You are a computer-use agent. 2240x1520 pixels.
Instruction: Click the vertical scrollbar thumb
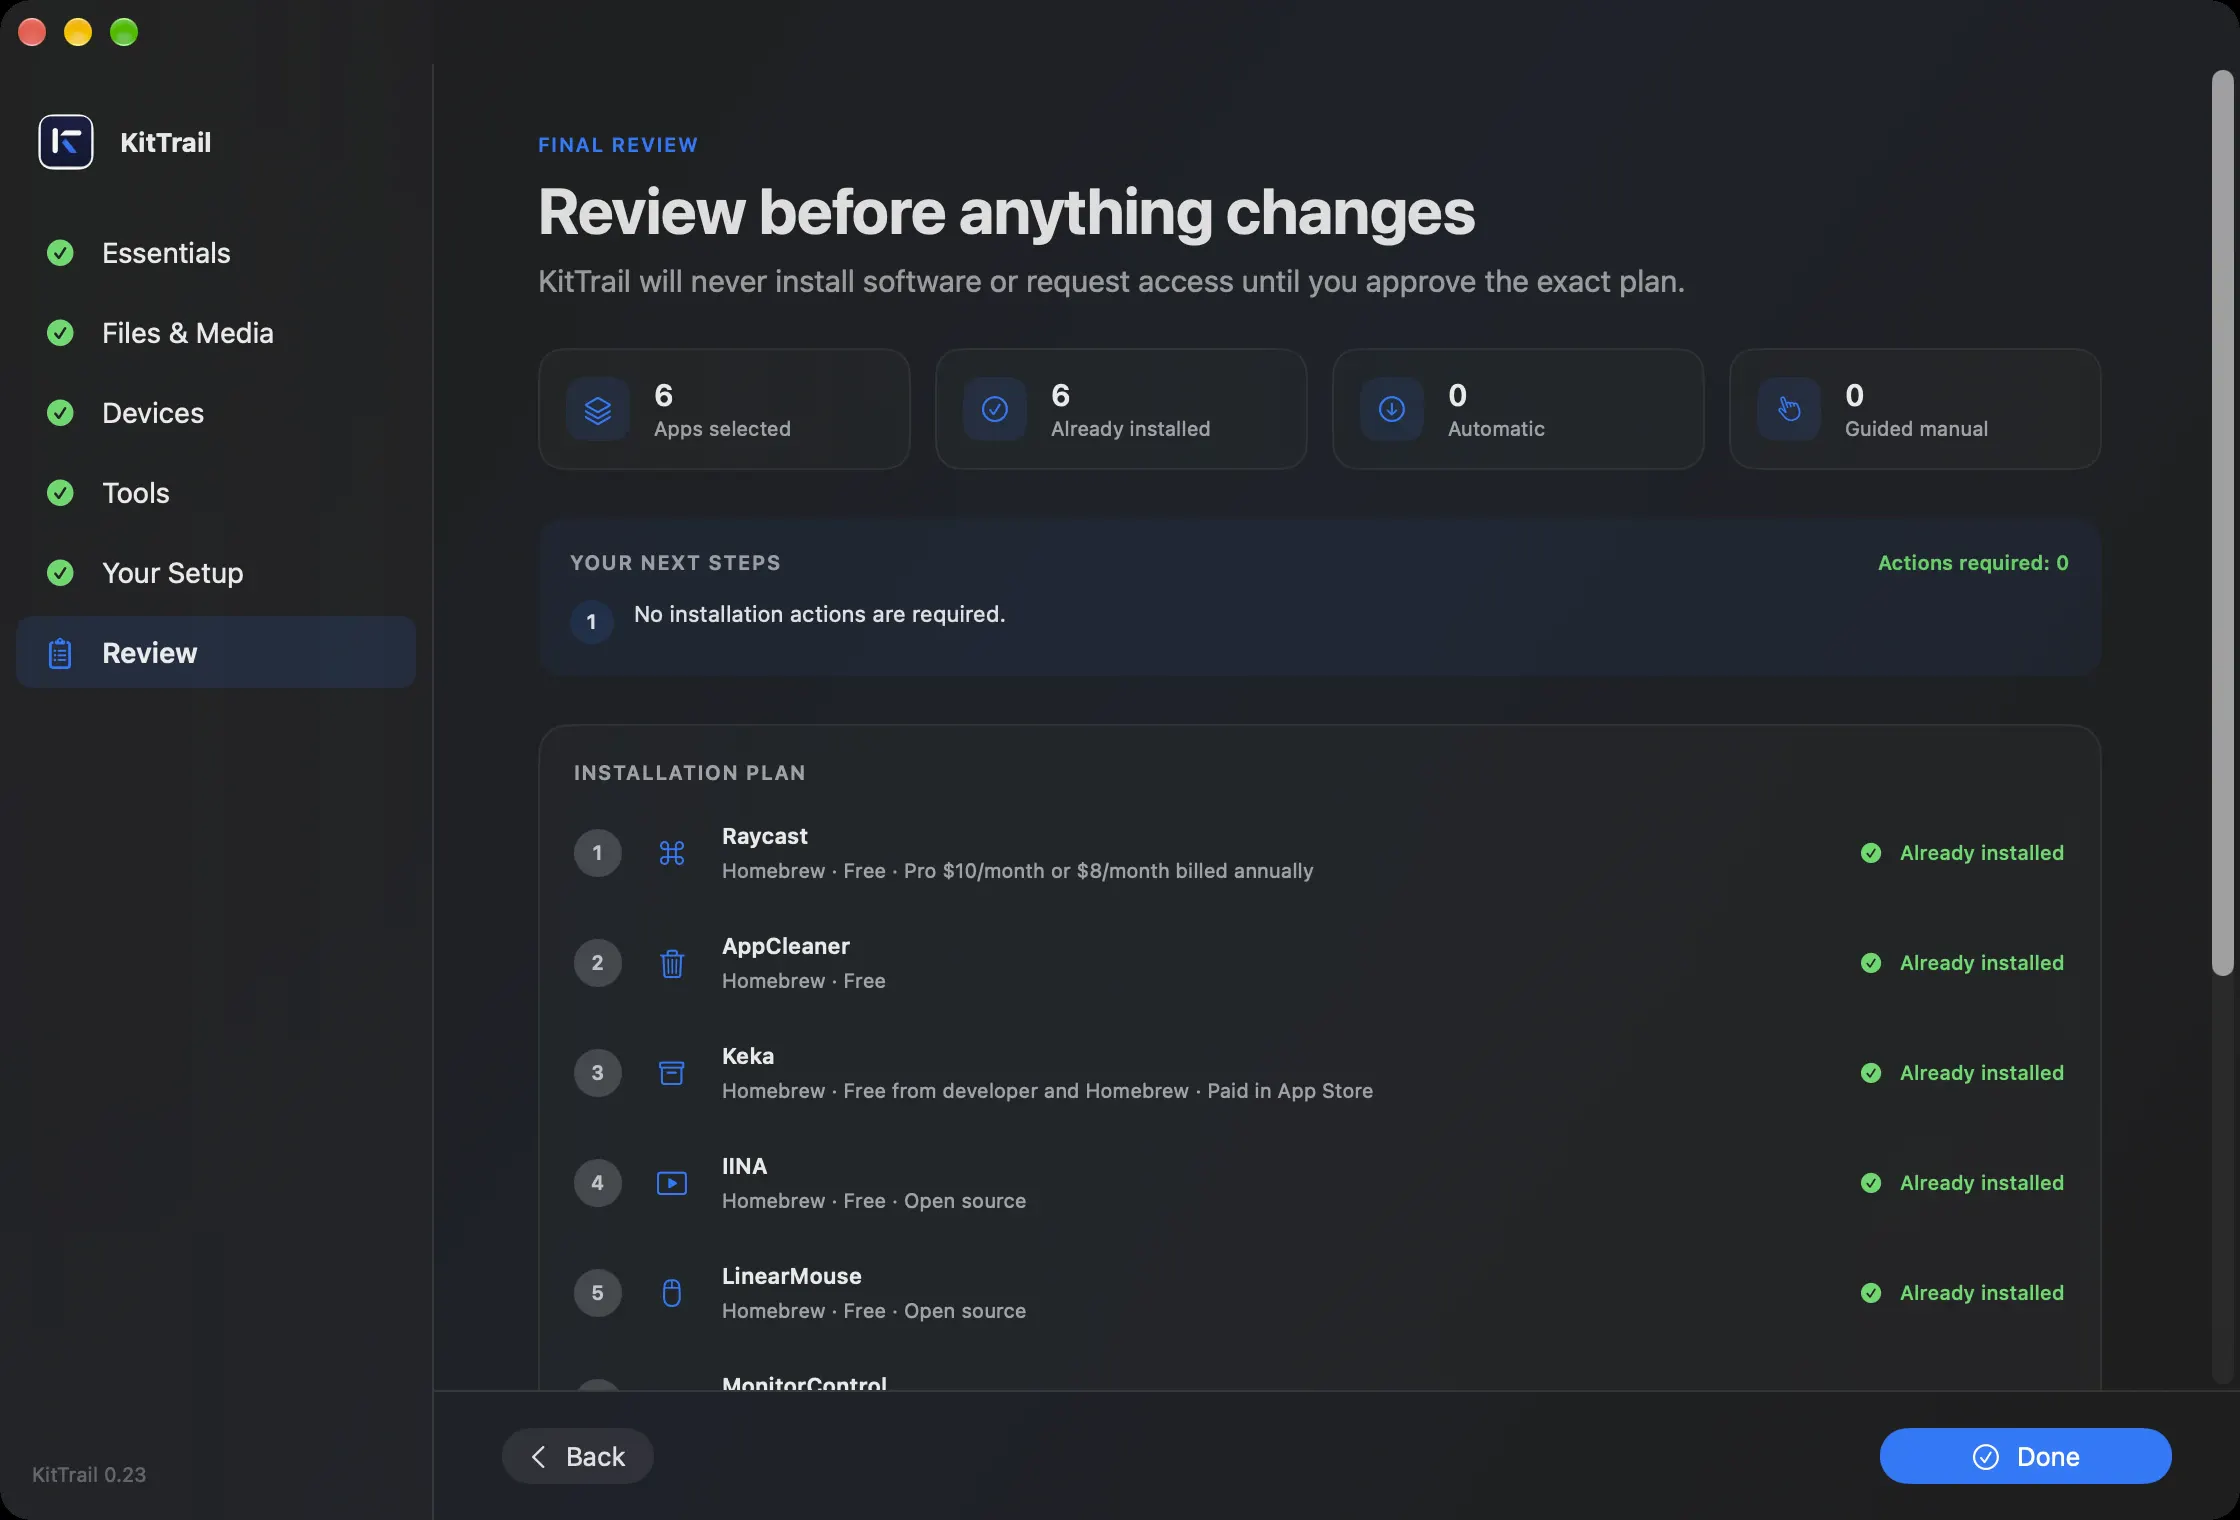coord(2222,522)
